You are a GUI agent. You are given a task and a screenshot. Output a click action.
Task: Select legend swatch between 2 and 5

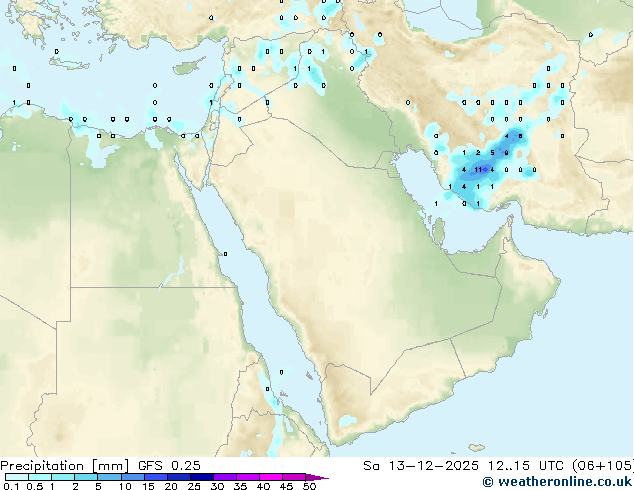coord(86,477)
